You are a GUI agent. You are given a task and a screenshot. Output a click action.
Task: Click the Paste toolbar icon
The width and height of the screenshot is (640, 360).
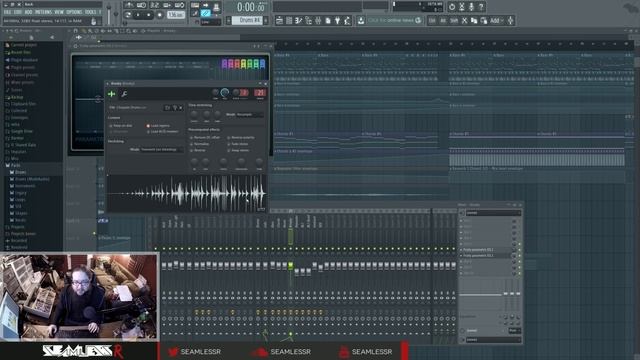pos(484,20)
